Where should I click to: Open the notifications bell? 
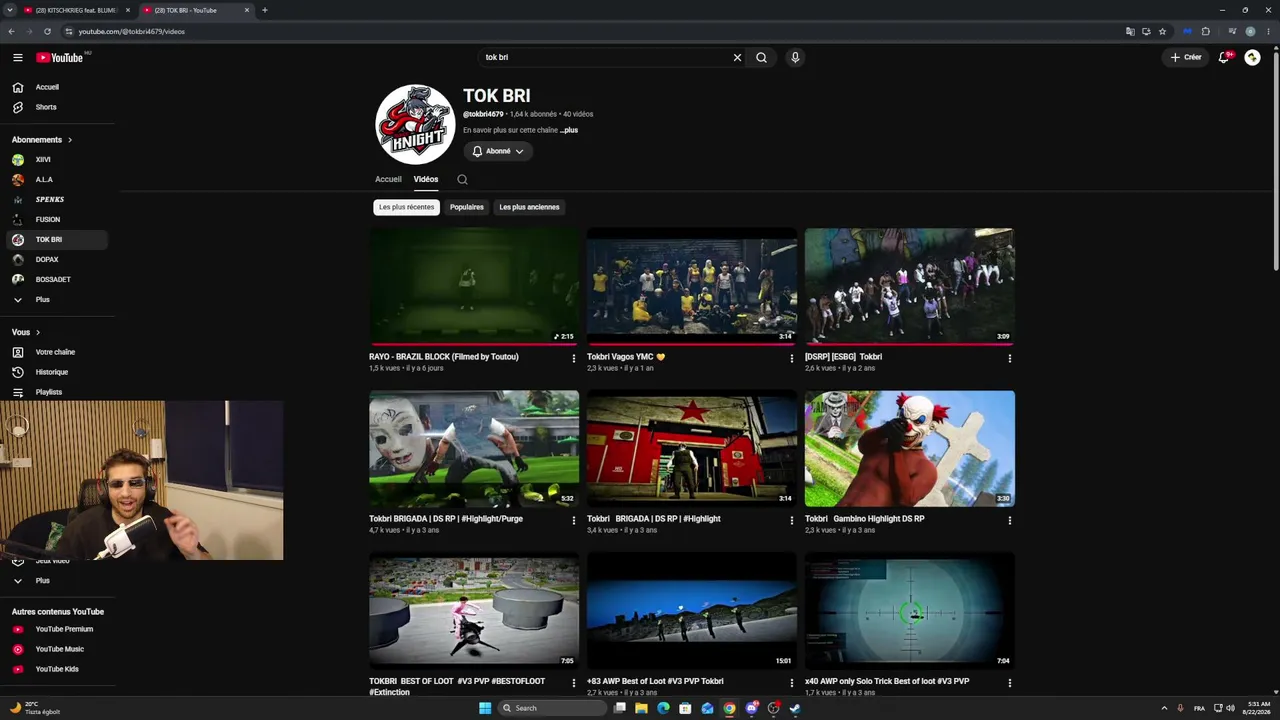tap(1224, 58)
